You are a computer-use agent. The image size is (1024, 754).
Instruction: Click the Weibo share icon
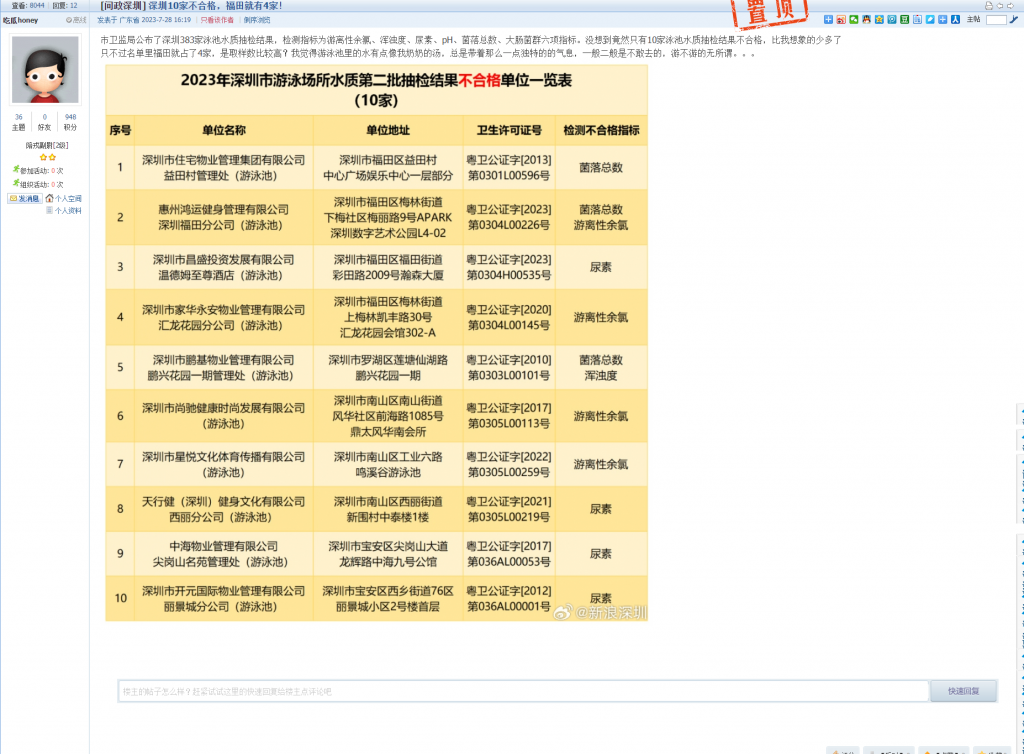(841, 20)
